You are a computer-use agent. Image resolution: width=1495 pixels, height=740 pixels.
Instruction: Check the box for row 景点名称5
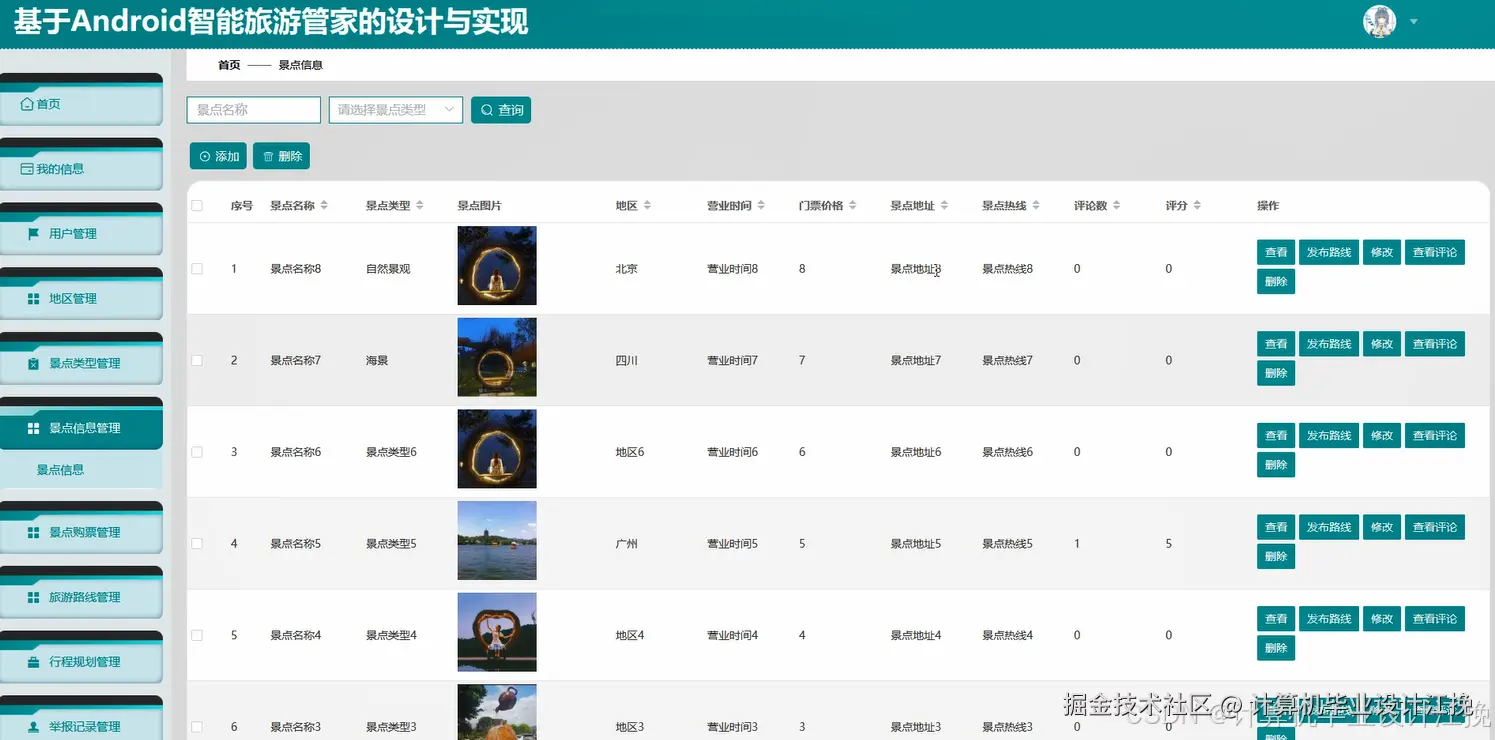click(197, 544)
